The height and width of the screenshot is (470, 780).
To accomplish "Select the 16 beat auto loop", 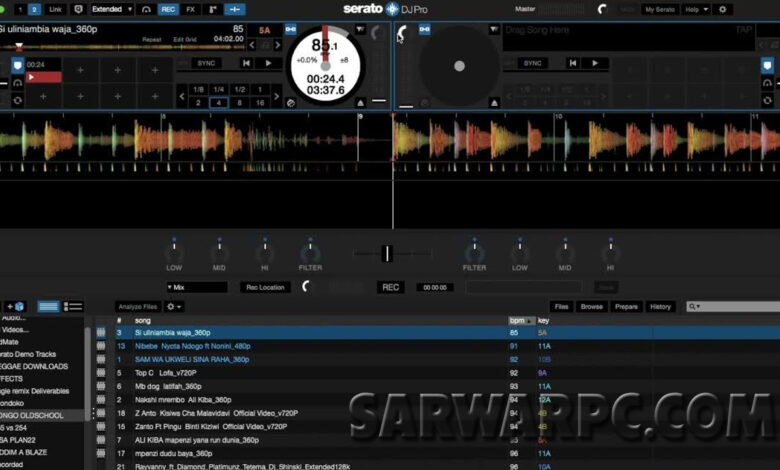I will click(260, 102).
